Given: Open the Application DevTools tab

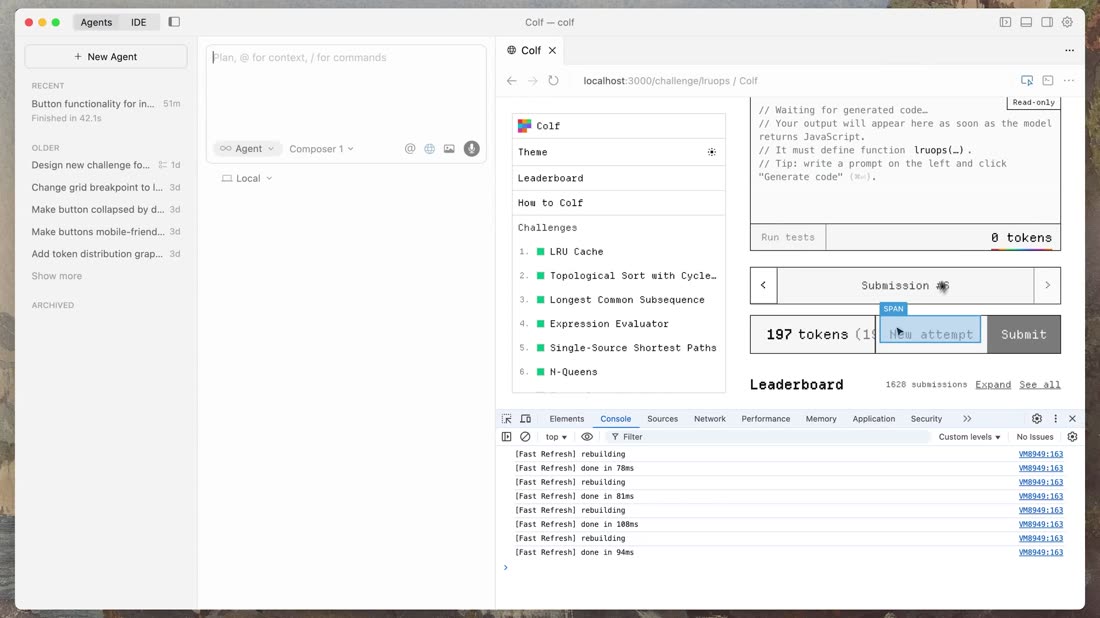Looking at the screenshot, I should point(873,419).
